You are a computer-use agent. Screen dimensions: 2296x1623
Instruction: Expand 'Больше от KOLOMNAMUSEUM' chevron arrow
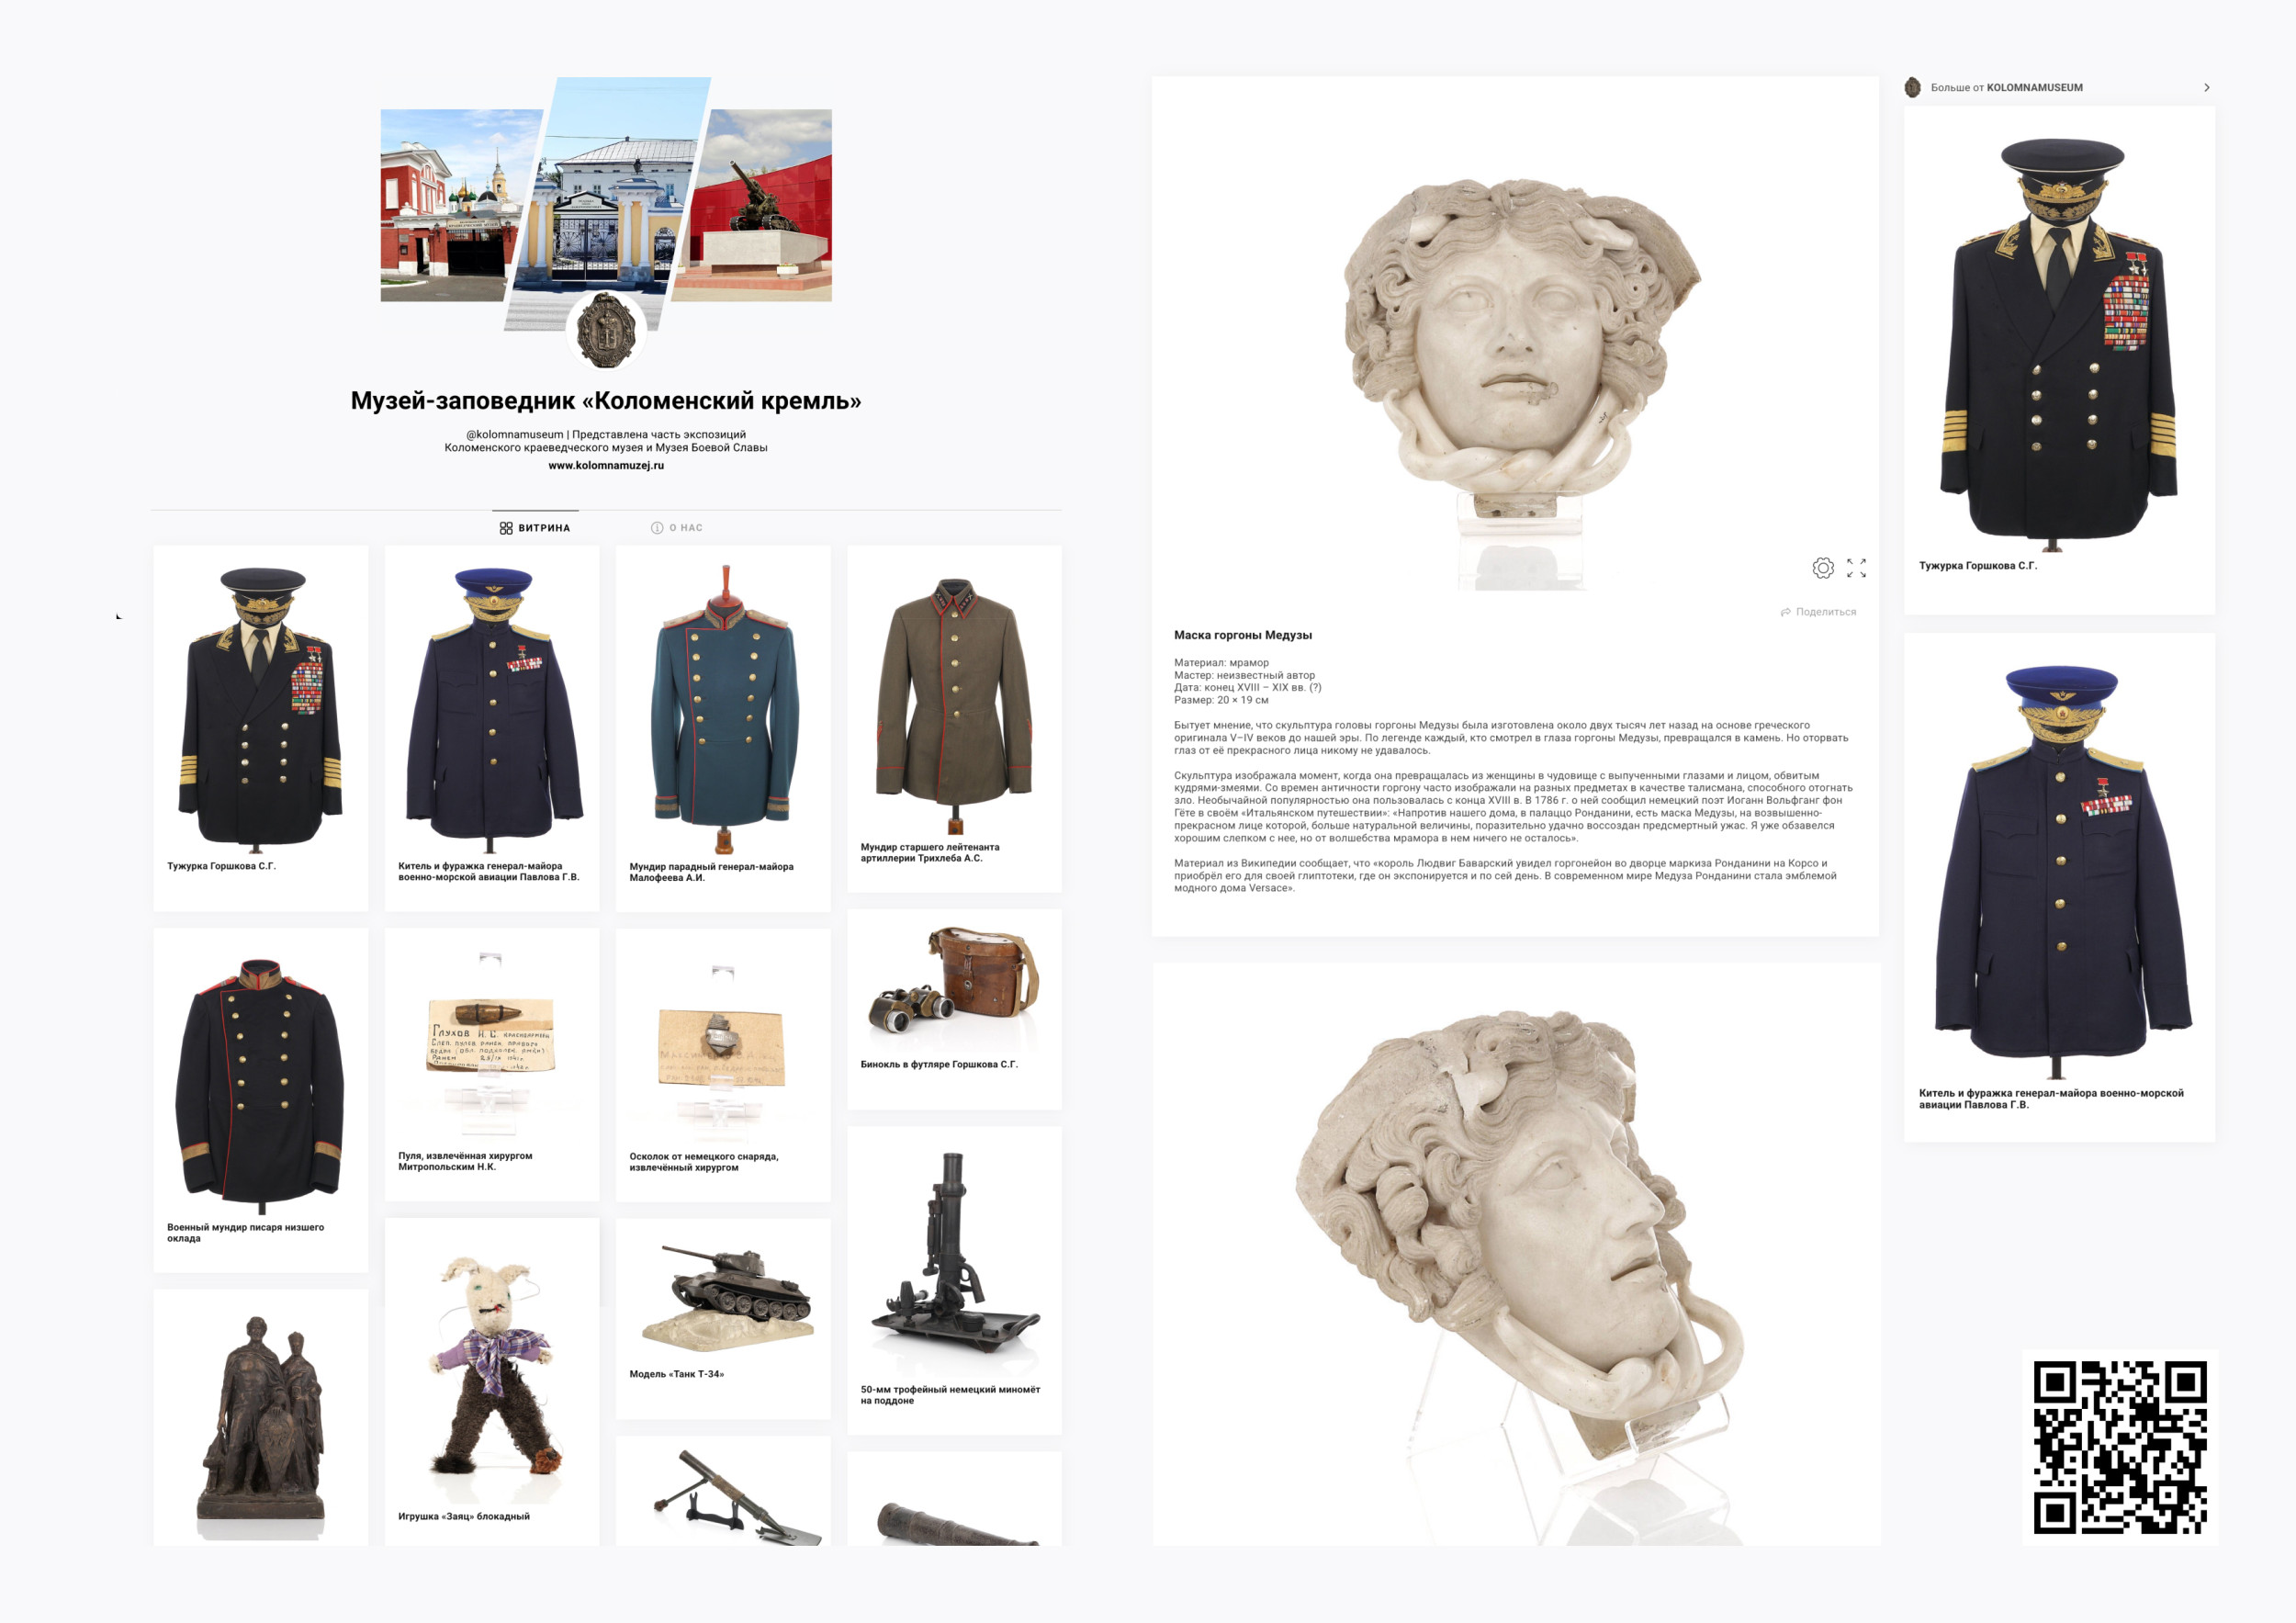[x=2206, y=88]
